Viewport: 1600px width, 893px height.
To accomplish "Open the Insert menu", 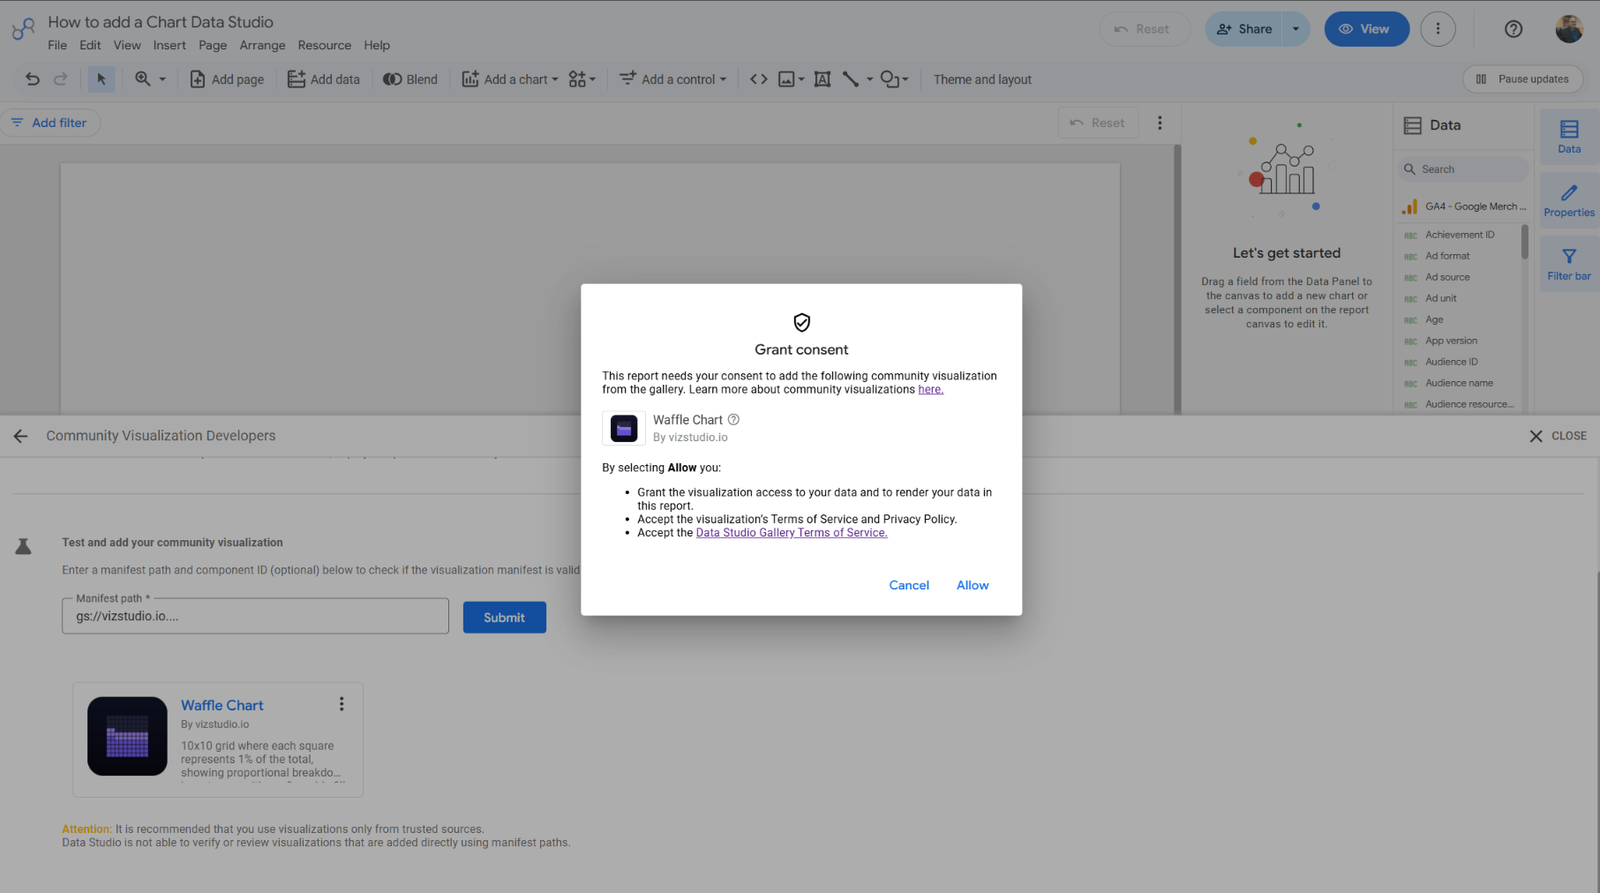I will (x=169, y=45).
